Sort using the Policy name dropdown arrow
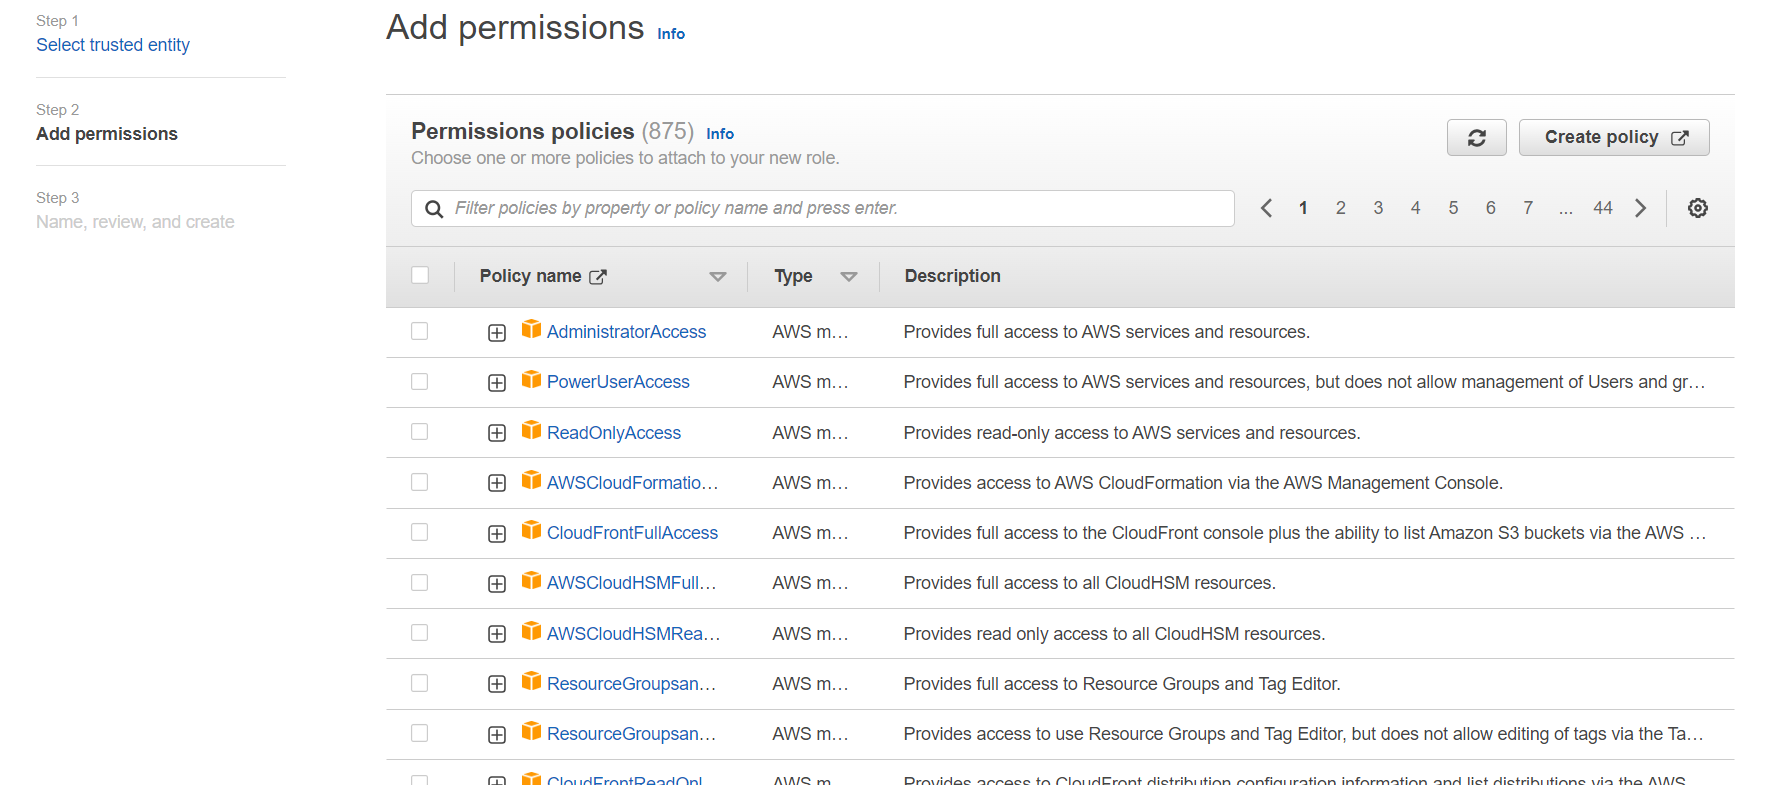The image size is (1775, 785). coord(717,277)
